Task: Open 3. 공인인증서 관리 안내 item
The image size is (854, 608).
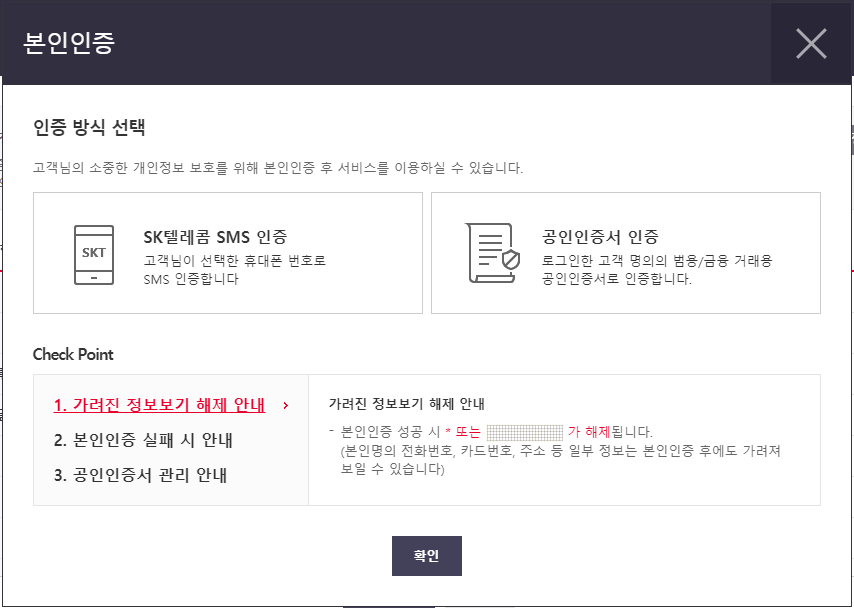Action: pos(140,475)
